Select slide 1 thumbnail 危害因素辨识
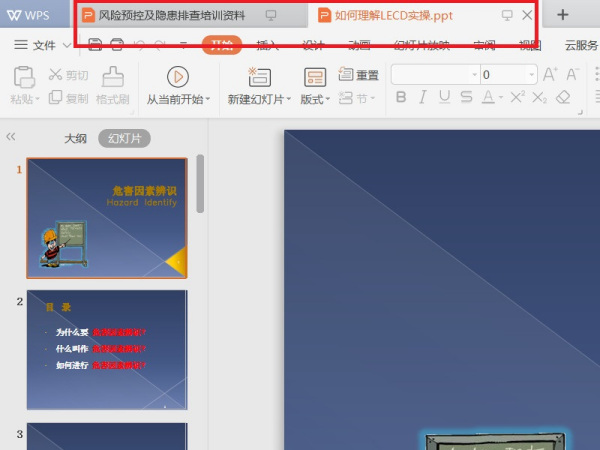The width and height of the screenshot is (600, 450). 107,218
